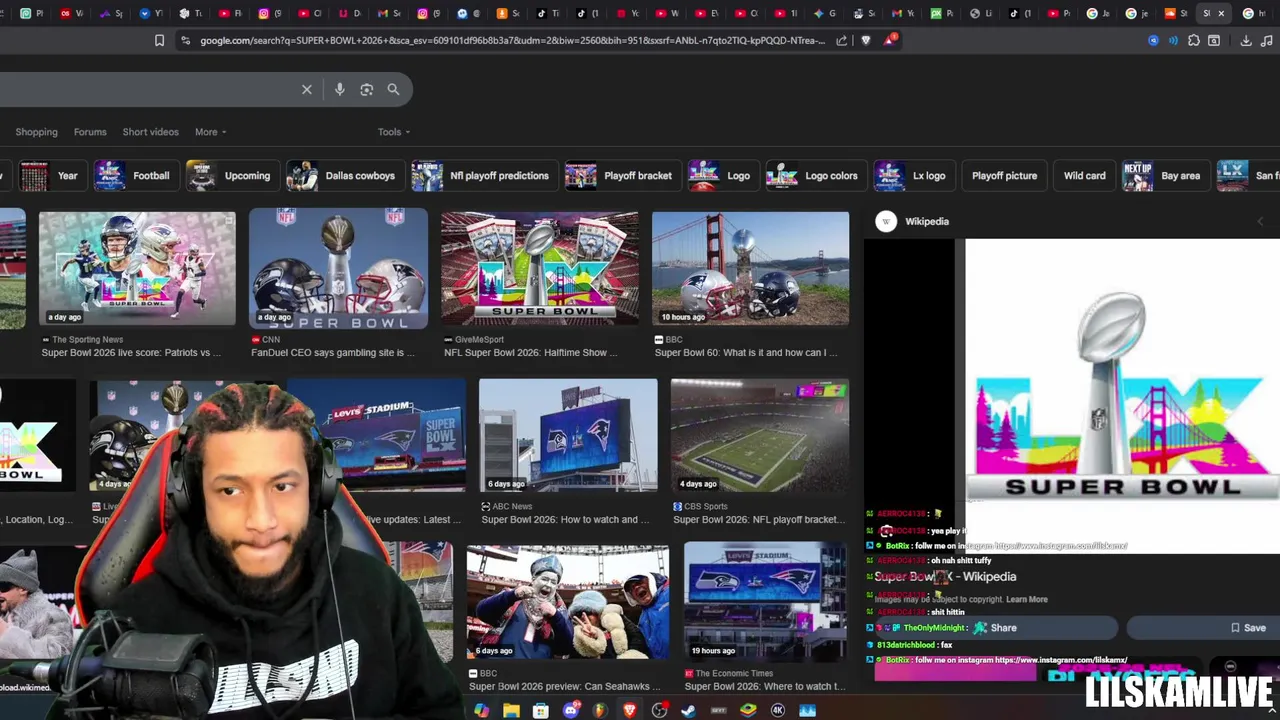Open FL Studio from the taskbar
The width and height of the screenshot is (1280, 720).
click(x=600, y=711)
